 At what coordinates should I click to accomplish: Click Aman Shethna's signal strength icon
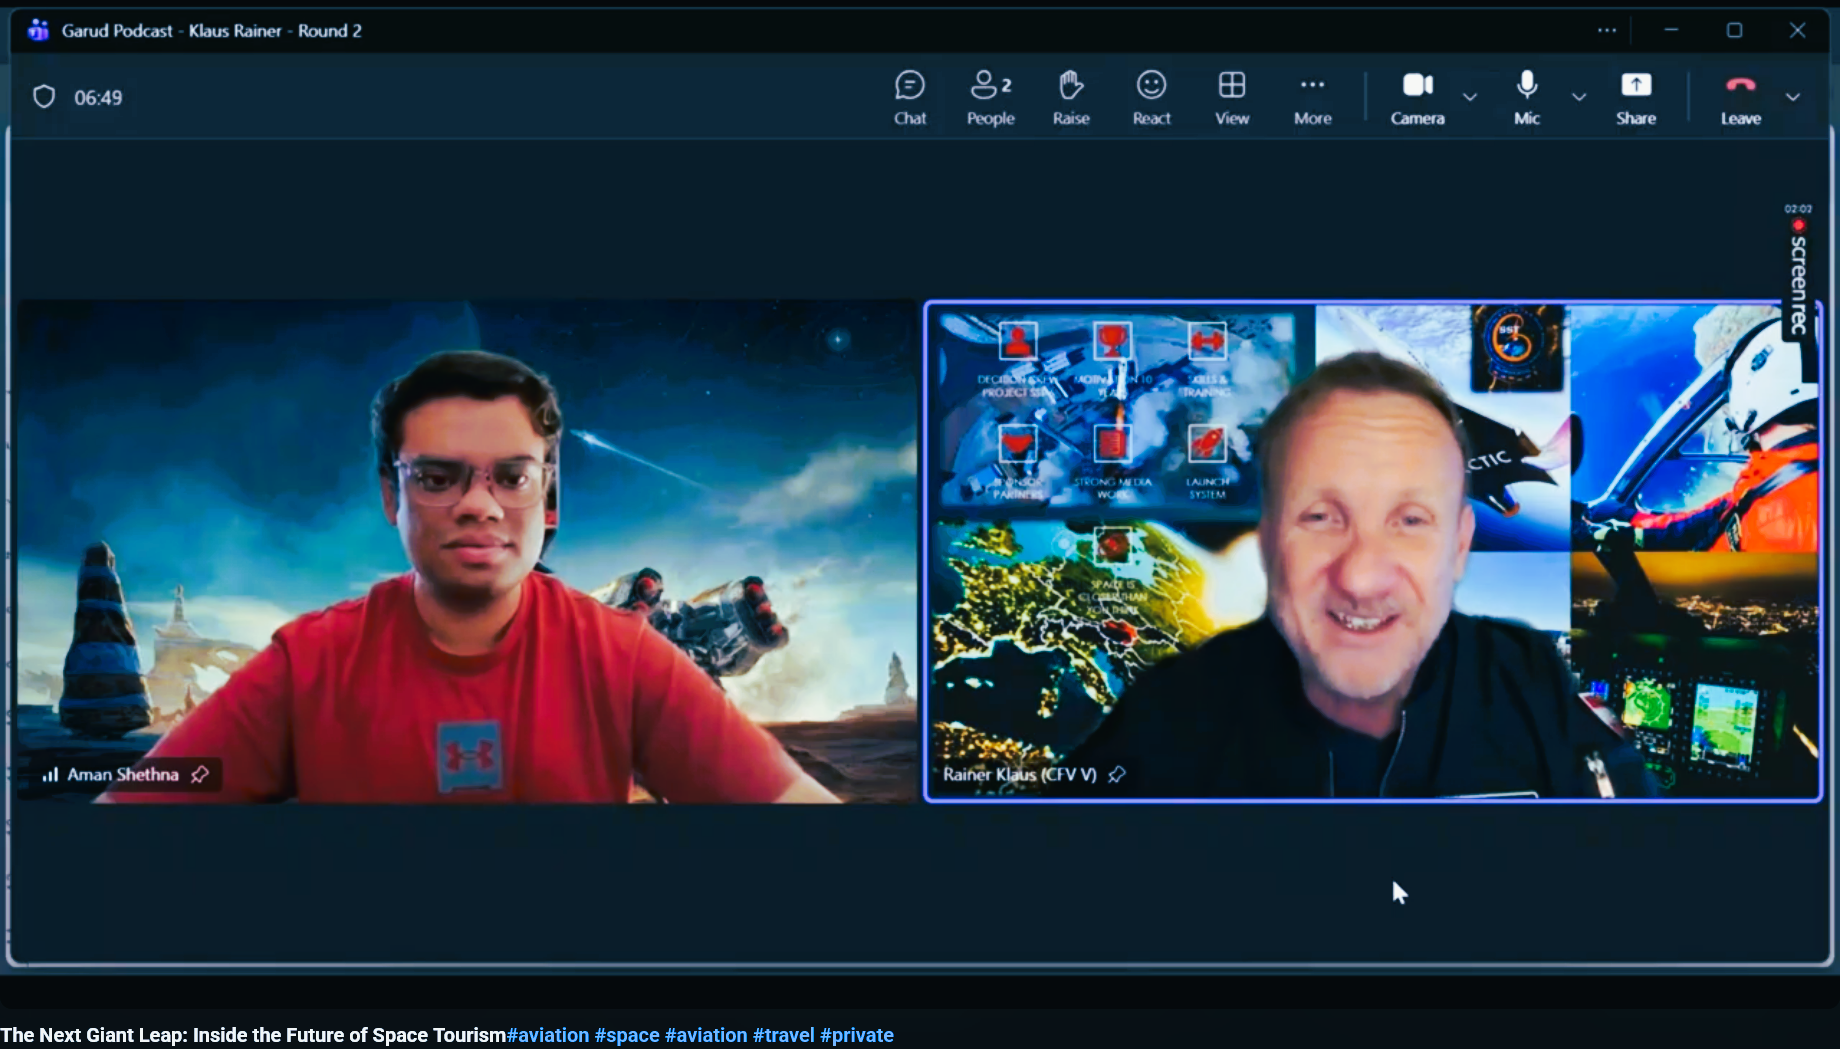[50, 774]
